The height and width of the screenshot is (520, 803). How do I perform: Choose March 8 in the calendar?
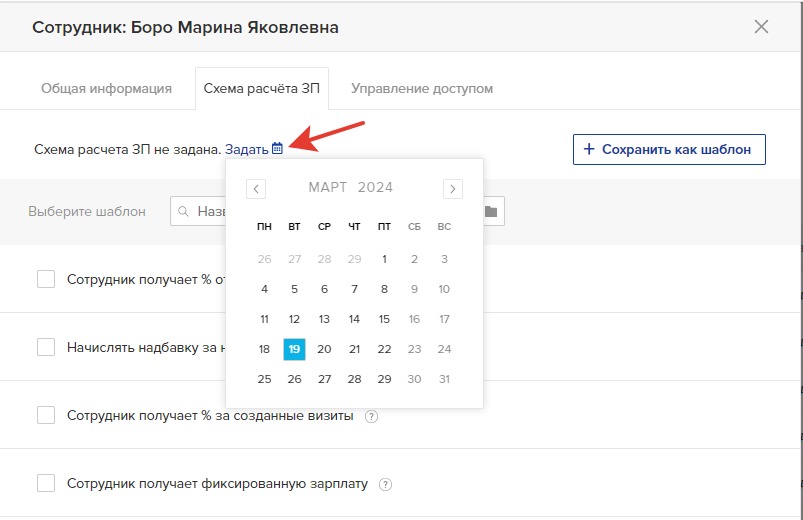pyautogui.click(x=384, y=289)
